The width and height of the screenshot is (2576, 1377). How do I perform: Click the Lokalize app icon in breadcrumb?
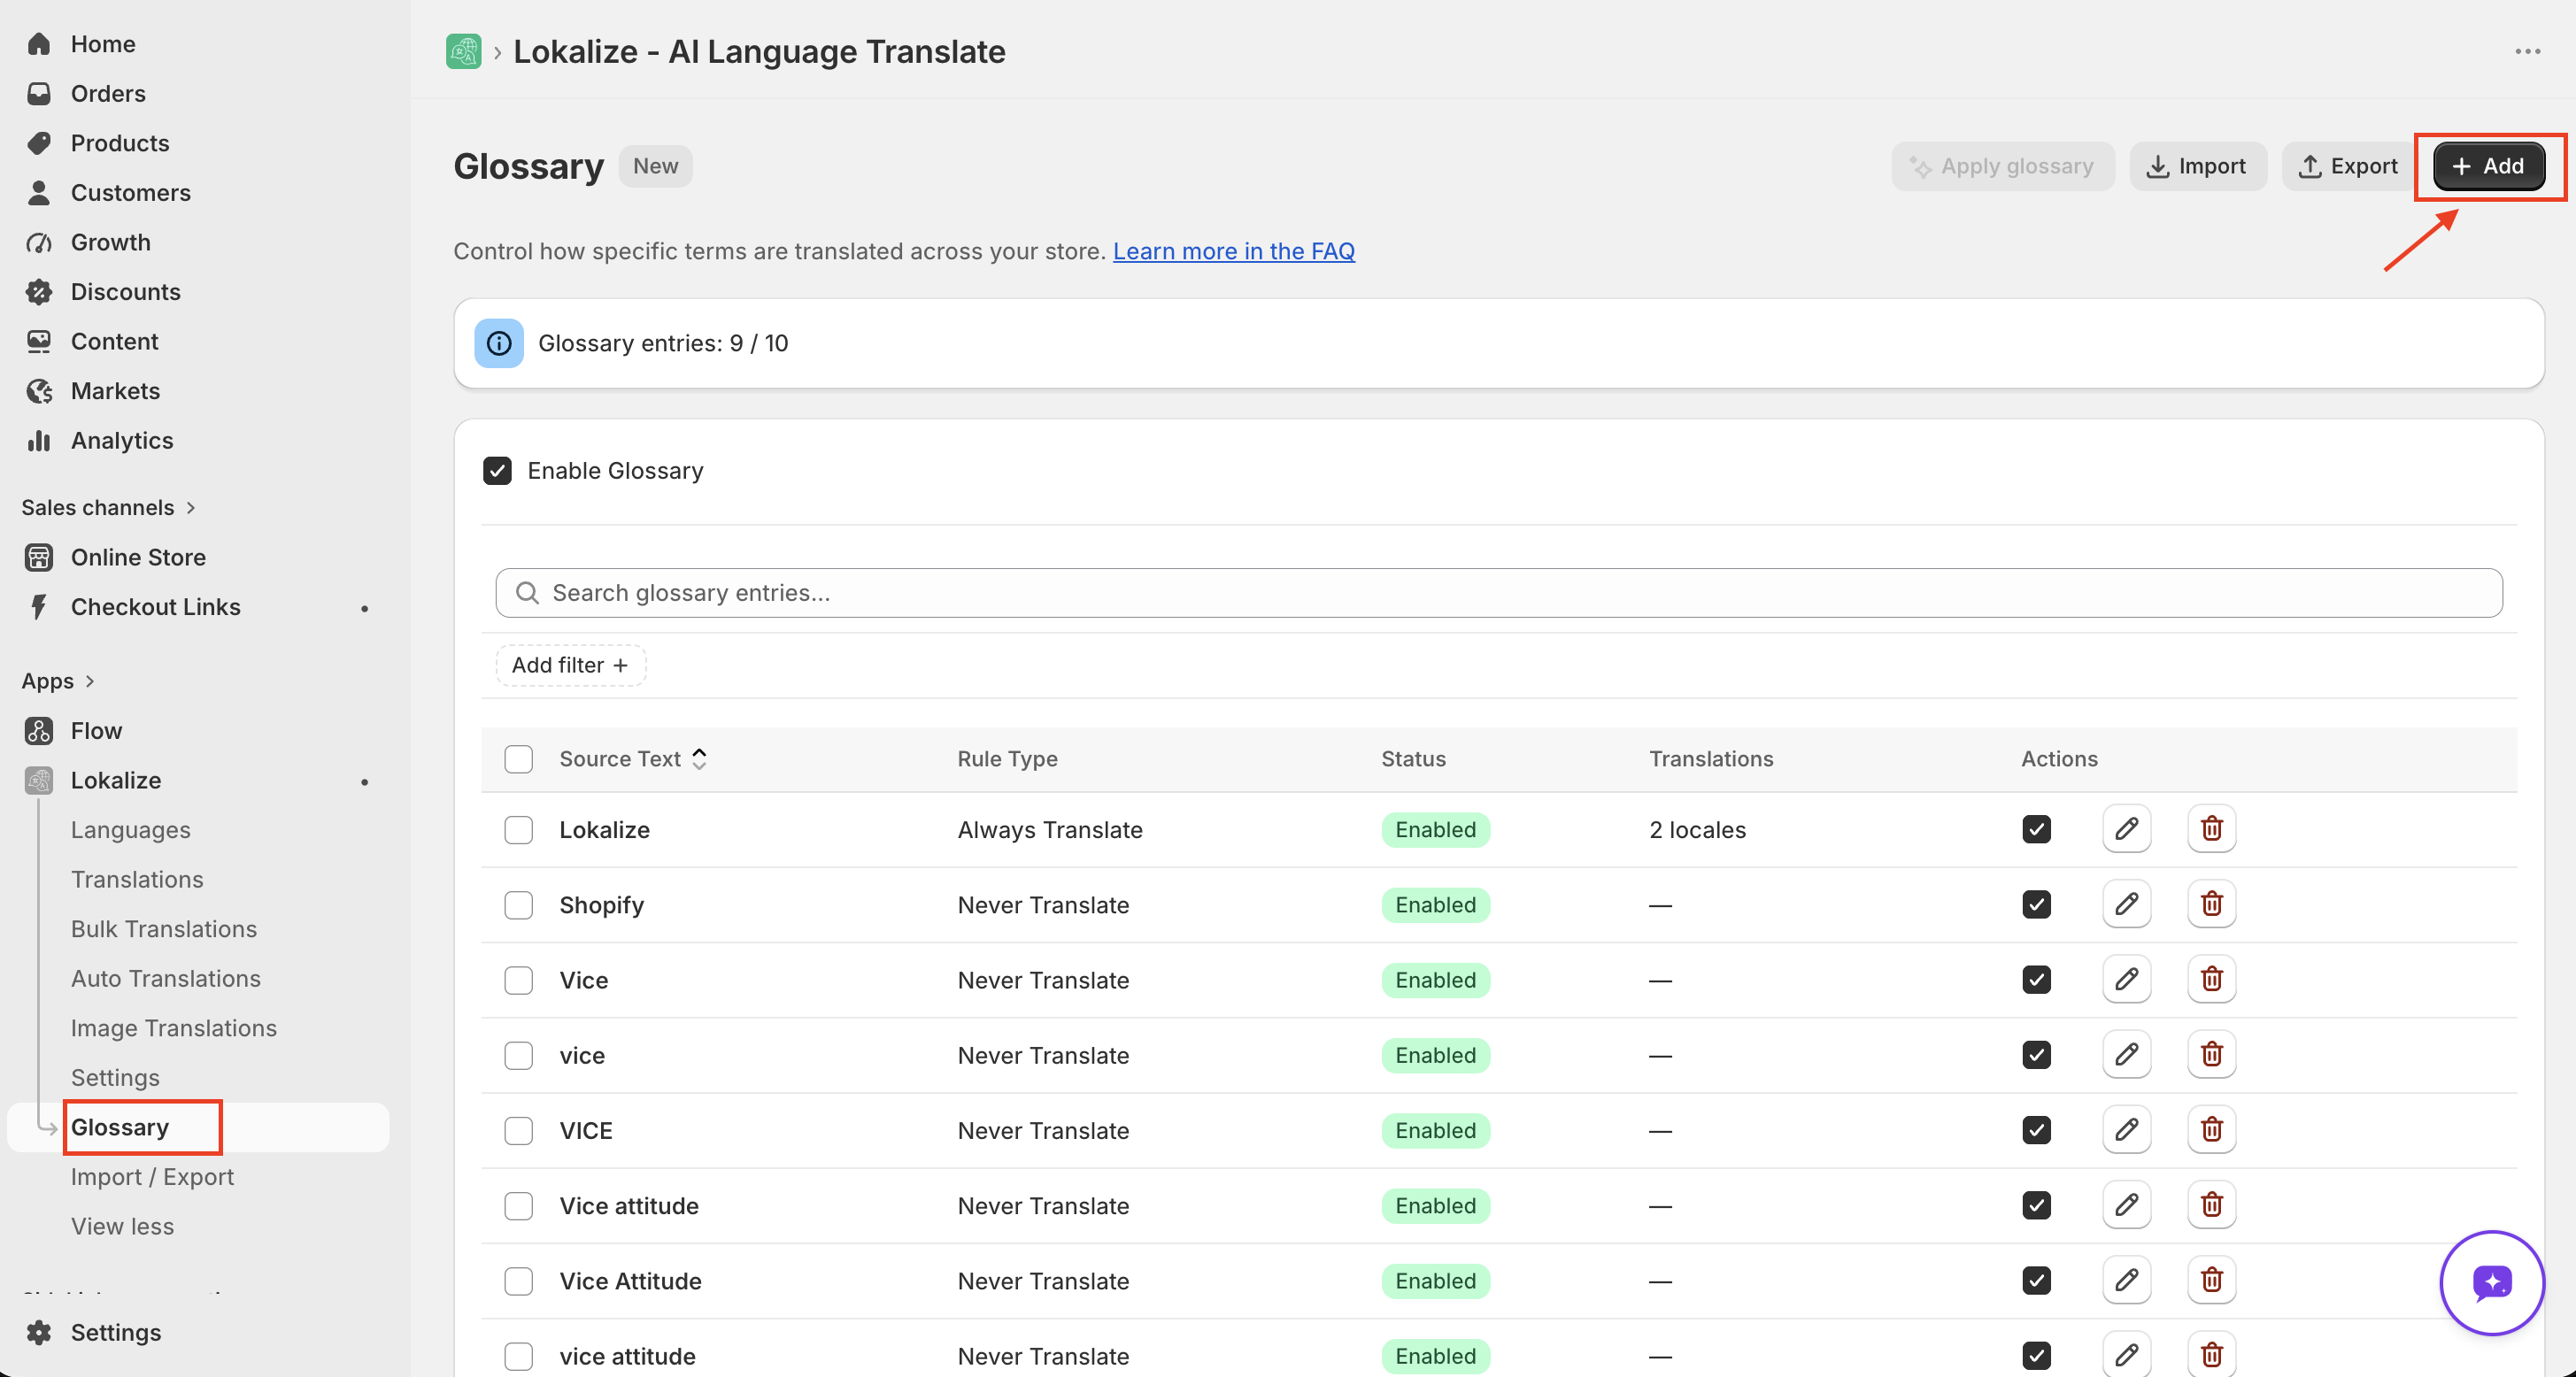point(463,51)
